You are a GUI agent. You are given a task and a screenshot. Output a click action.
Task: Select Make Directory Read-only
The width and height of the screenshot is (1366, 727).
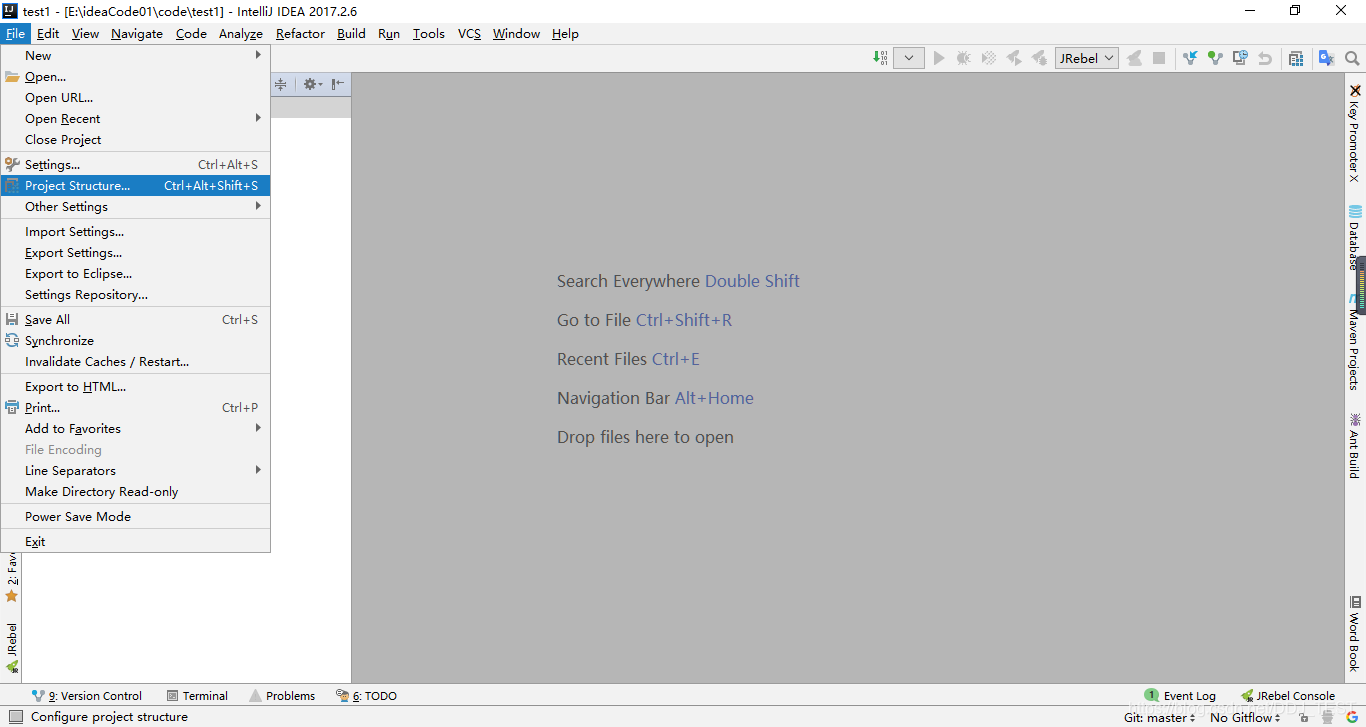[136, 492]
